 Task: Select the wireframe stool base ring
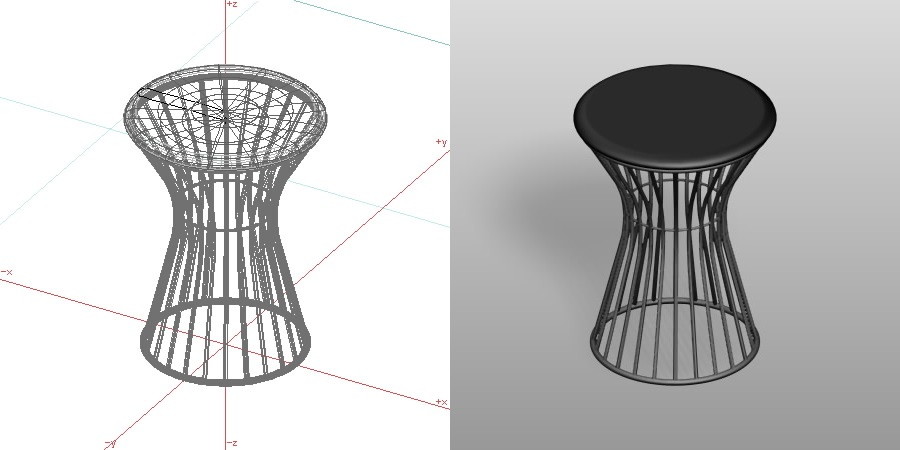click(x=226, y=342)
